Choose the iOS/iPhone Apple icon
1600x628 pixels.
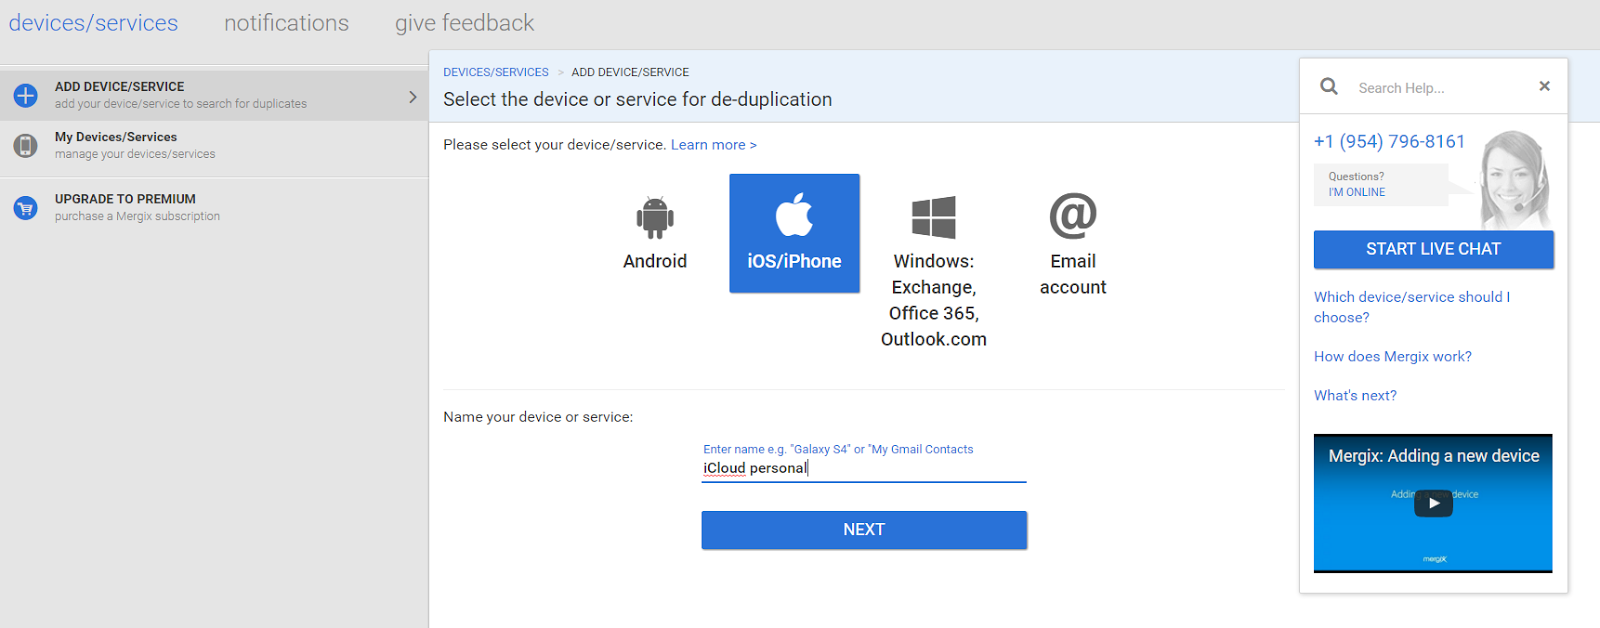click(x=794, y=216)
